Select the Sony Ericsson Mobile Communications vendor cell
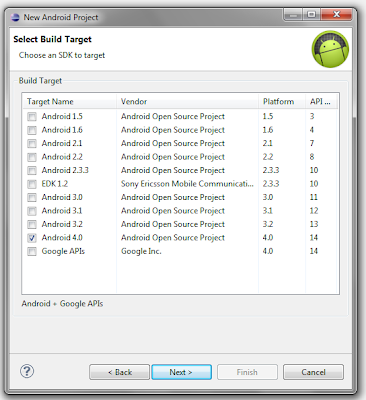 coord(187,184)
